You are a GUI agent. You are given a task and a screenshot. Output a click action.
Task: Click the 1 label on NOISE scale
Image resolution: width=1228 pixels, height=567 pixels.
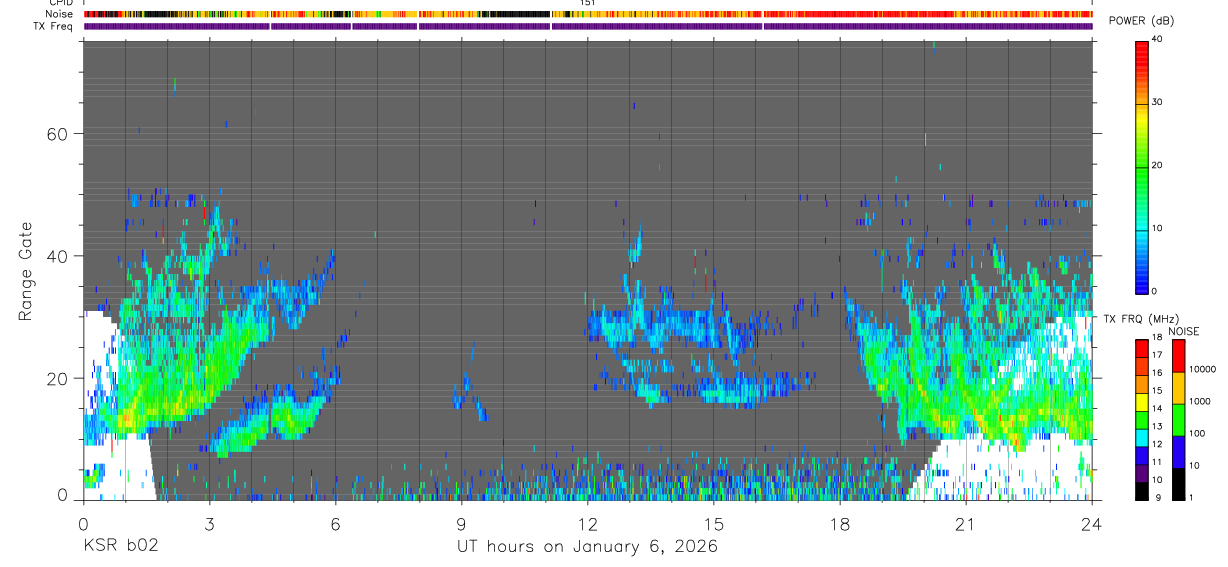point(1193,497)
